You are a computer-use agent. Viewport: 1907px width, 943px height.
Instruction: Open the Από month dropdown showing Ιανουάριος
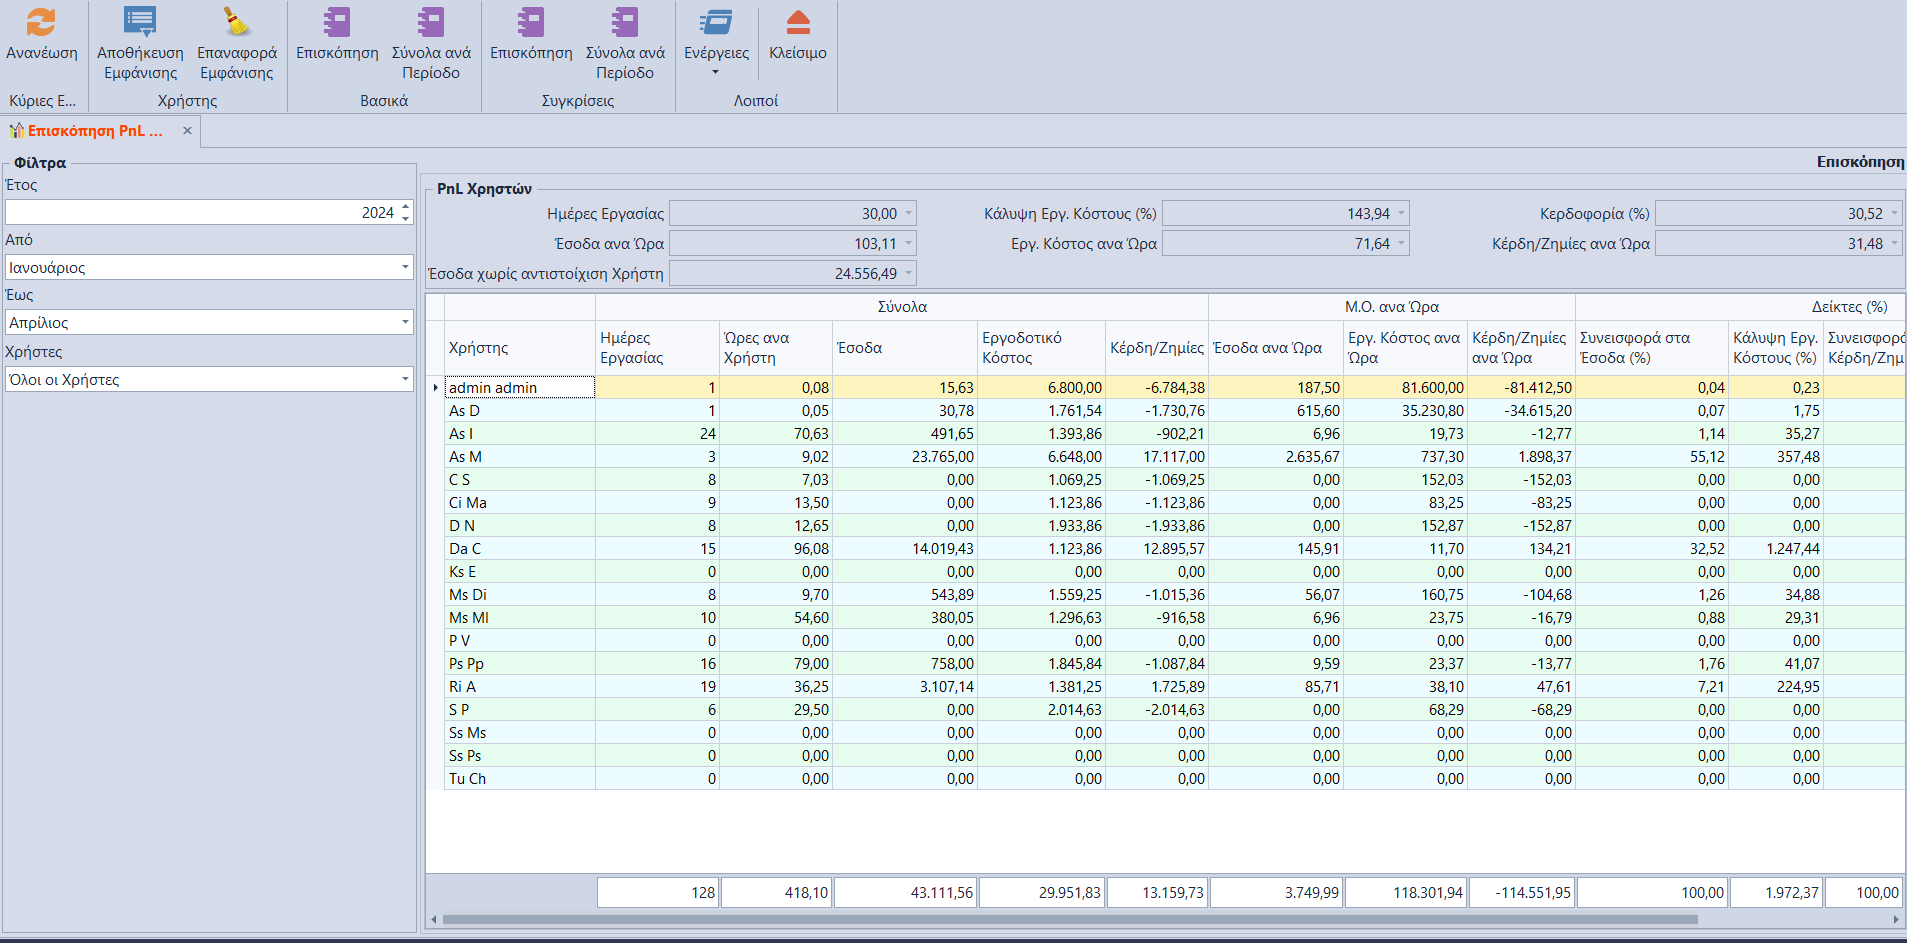[x=405, y=267]
